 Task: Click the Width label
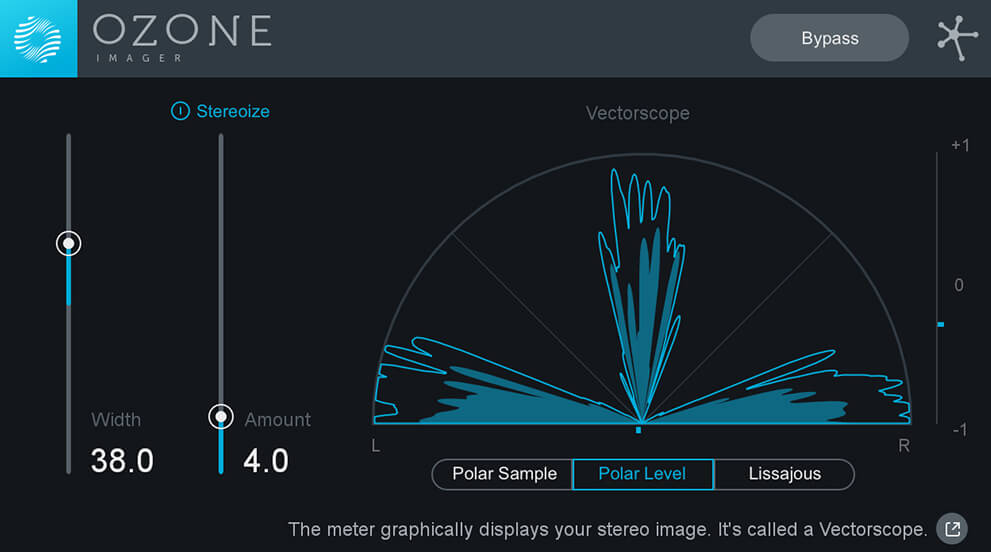click(116, 420)
